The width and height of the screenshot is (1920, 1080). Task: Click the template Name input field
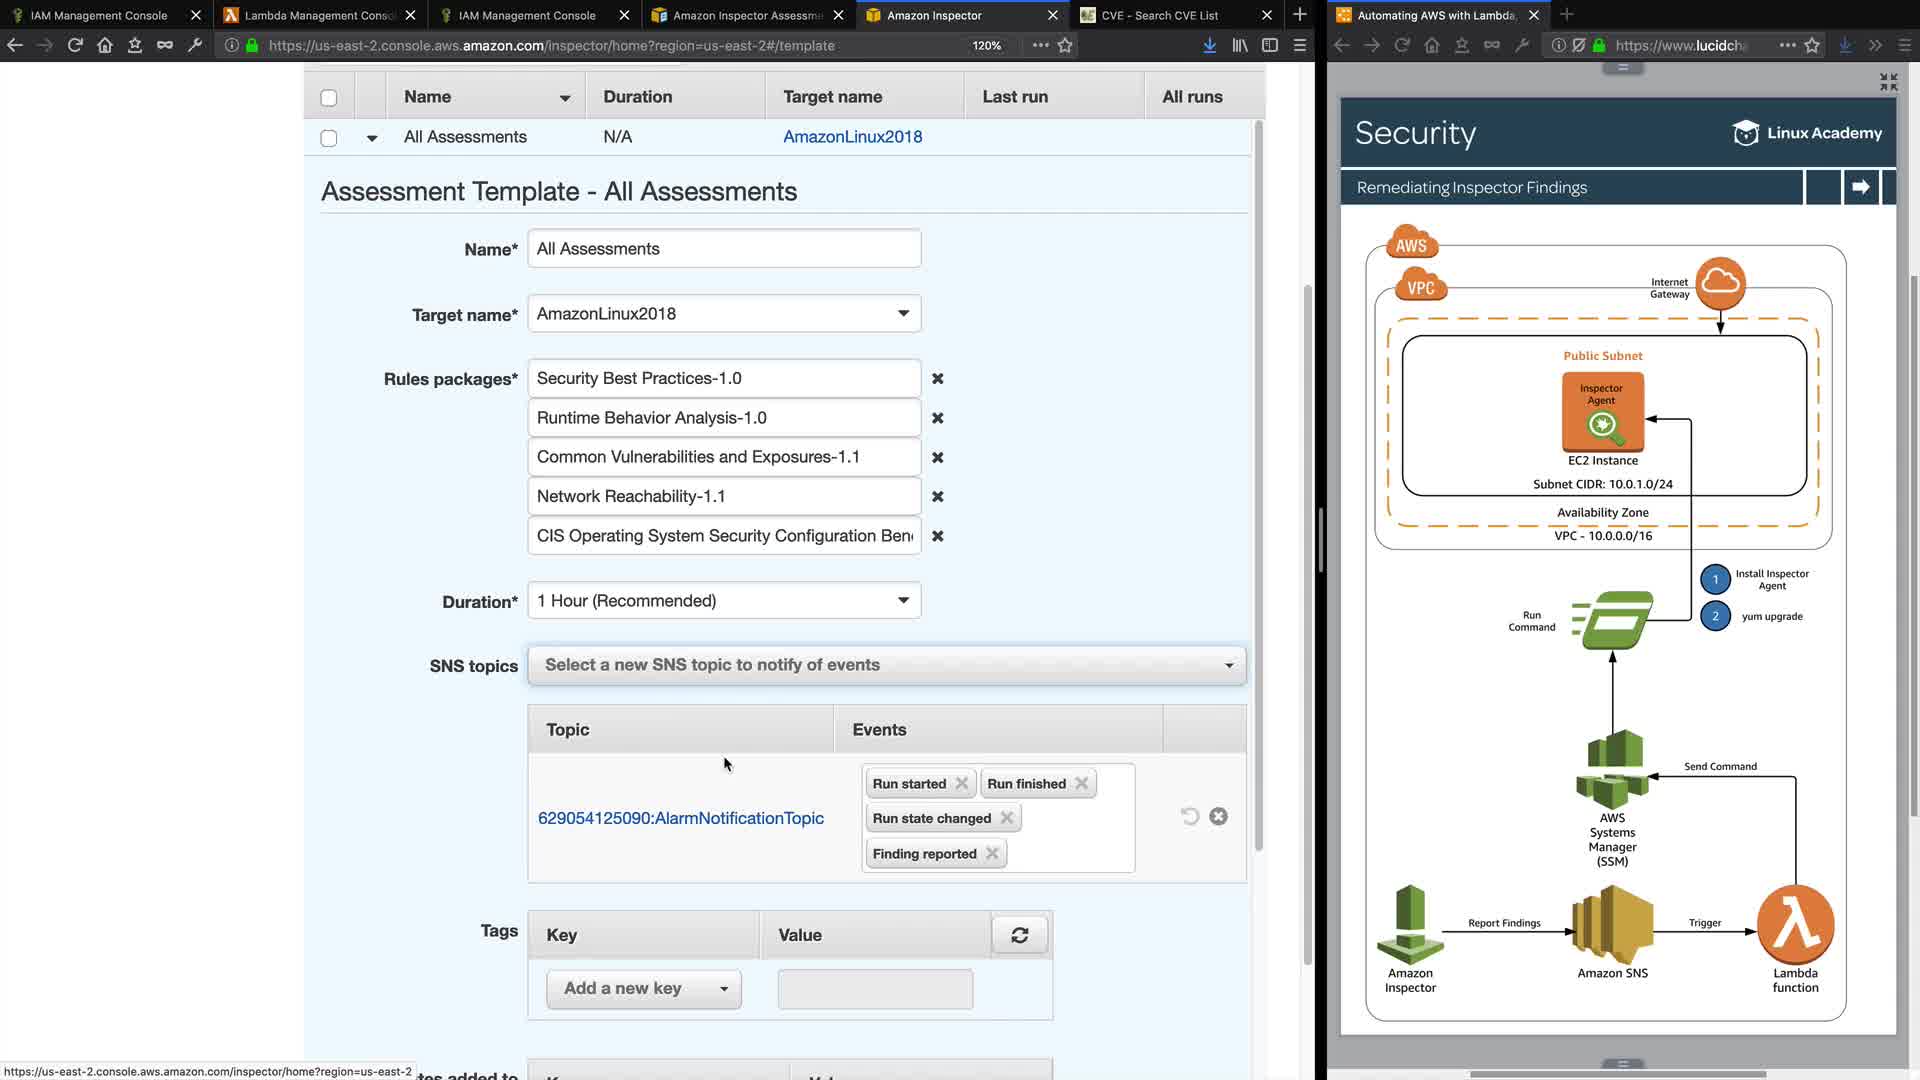(724, 249)
